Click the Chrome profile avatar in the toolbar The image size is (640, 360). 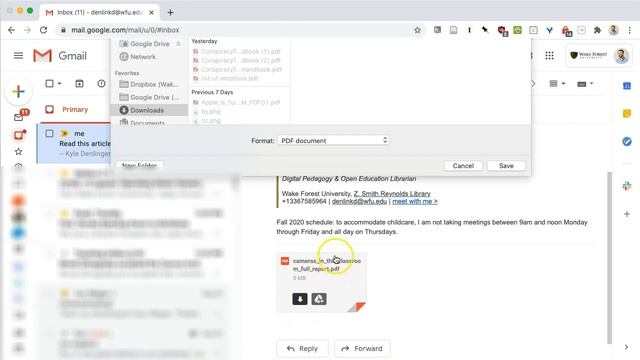click(x=613, y=30)
